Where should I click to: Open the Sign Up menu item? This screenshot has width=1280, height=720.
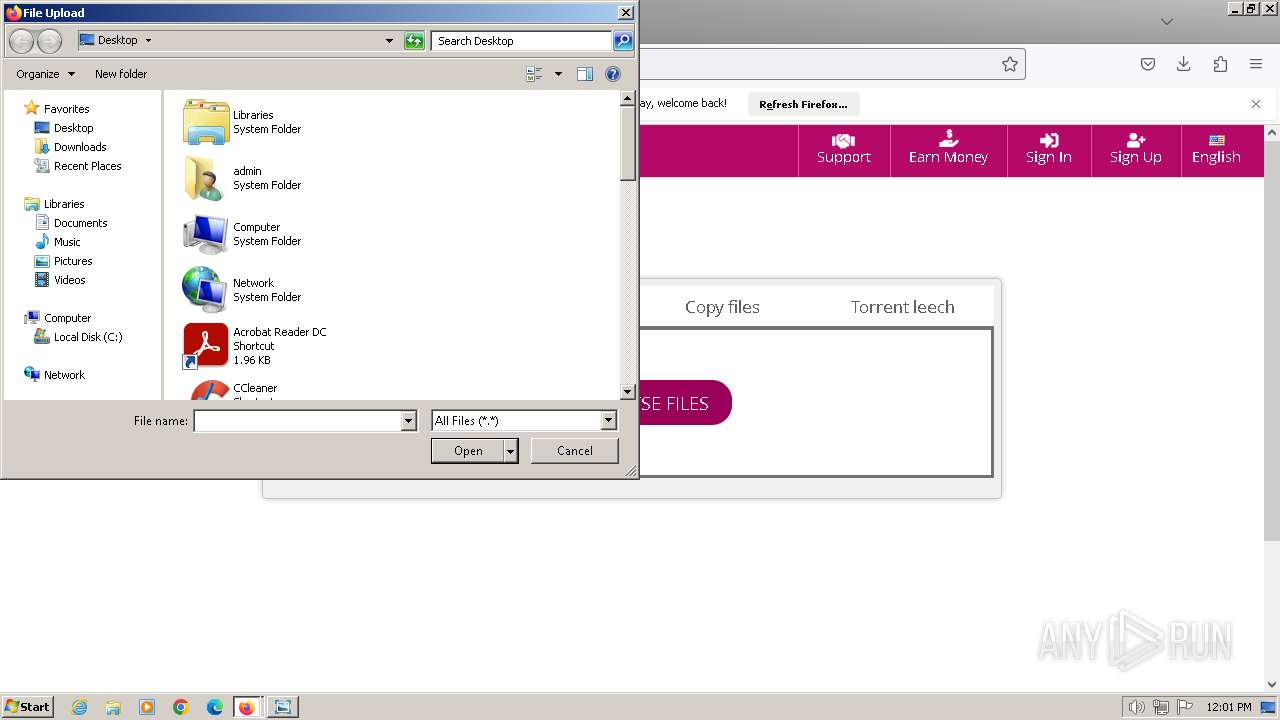(1136, 149)
